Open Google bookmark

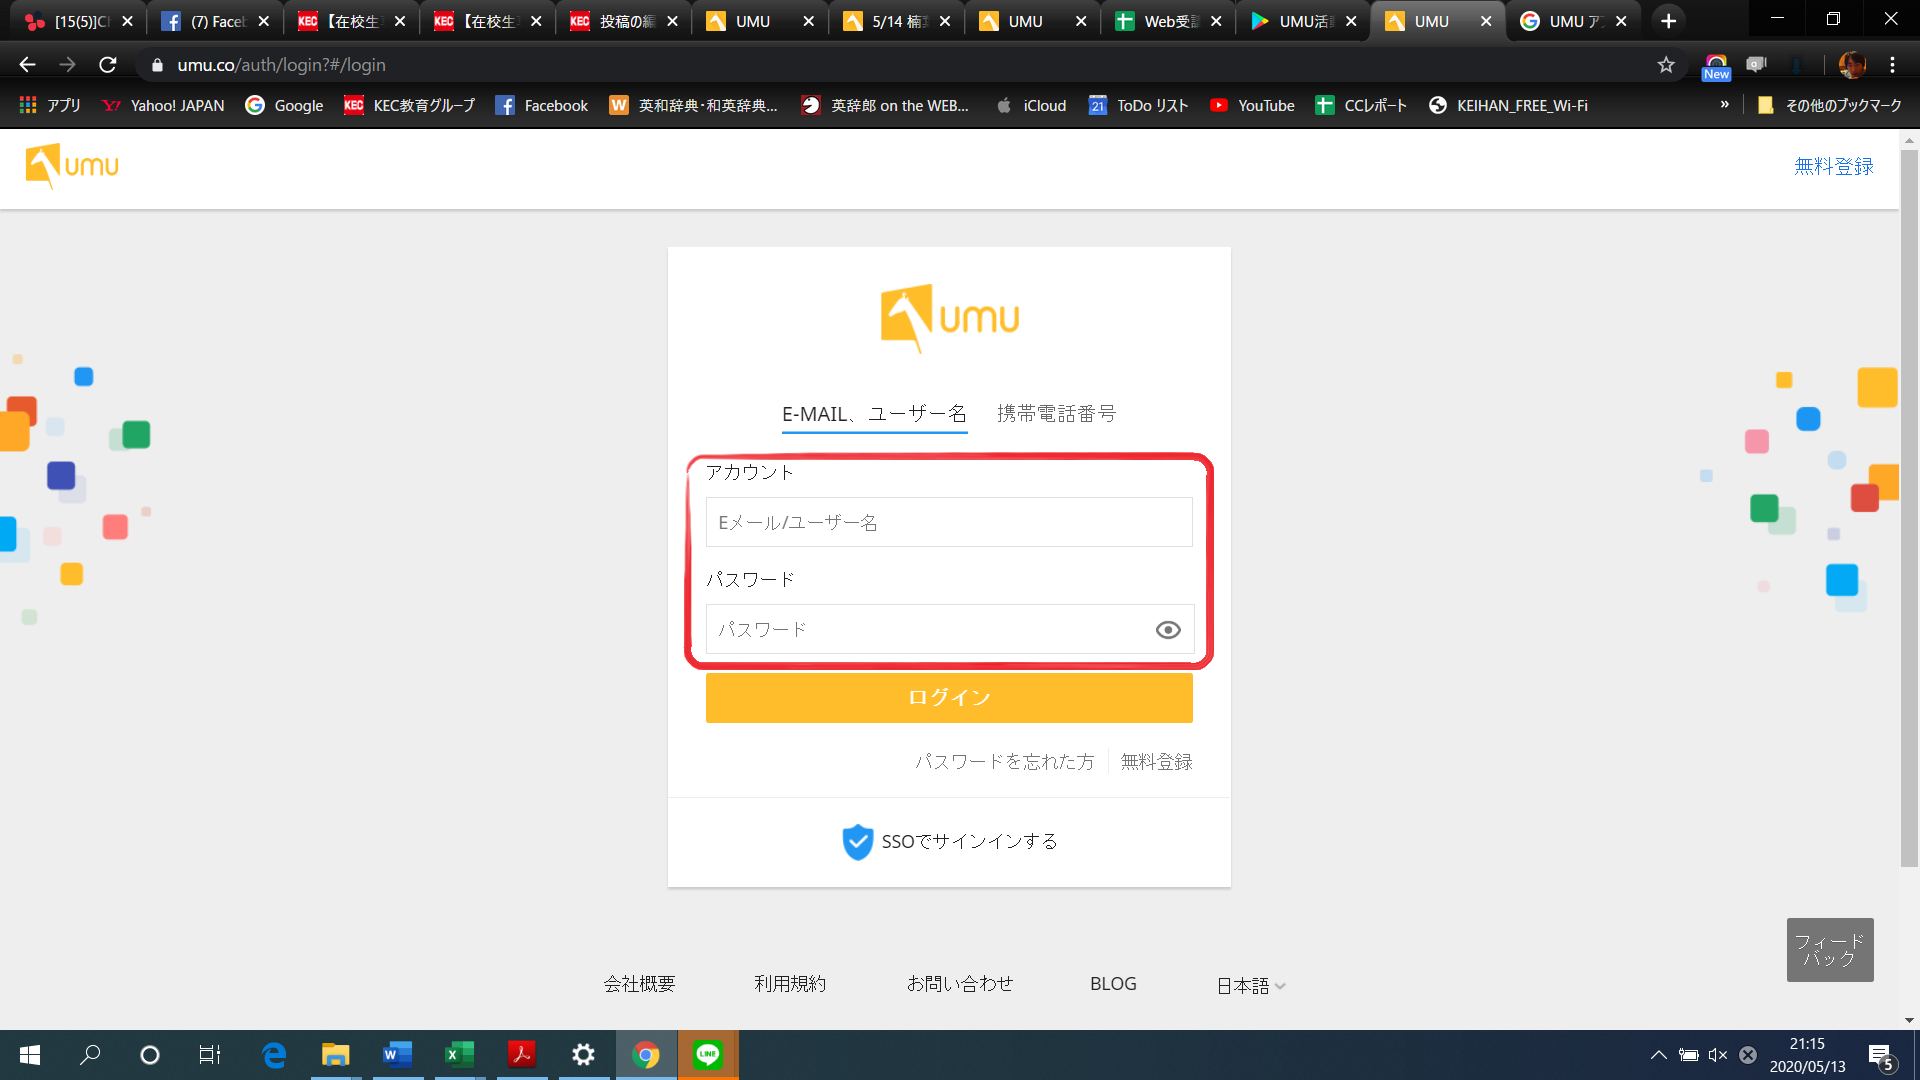tap(285, 105)
